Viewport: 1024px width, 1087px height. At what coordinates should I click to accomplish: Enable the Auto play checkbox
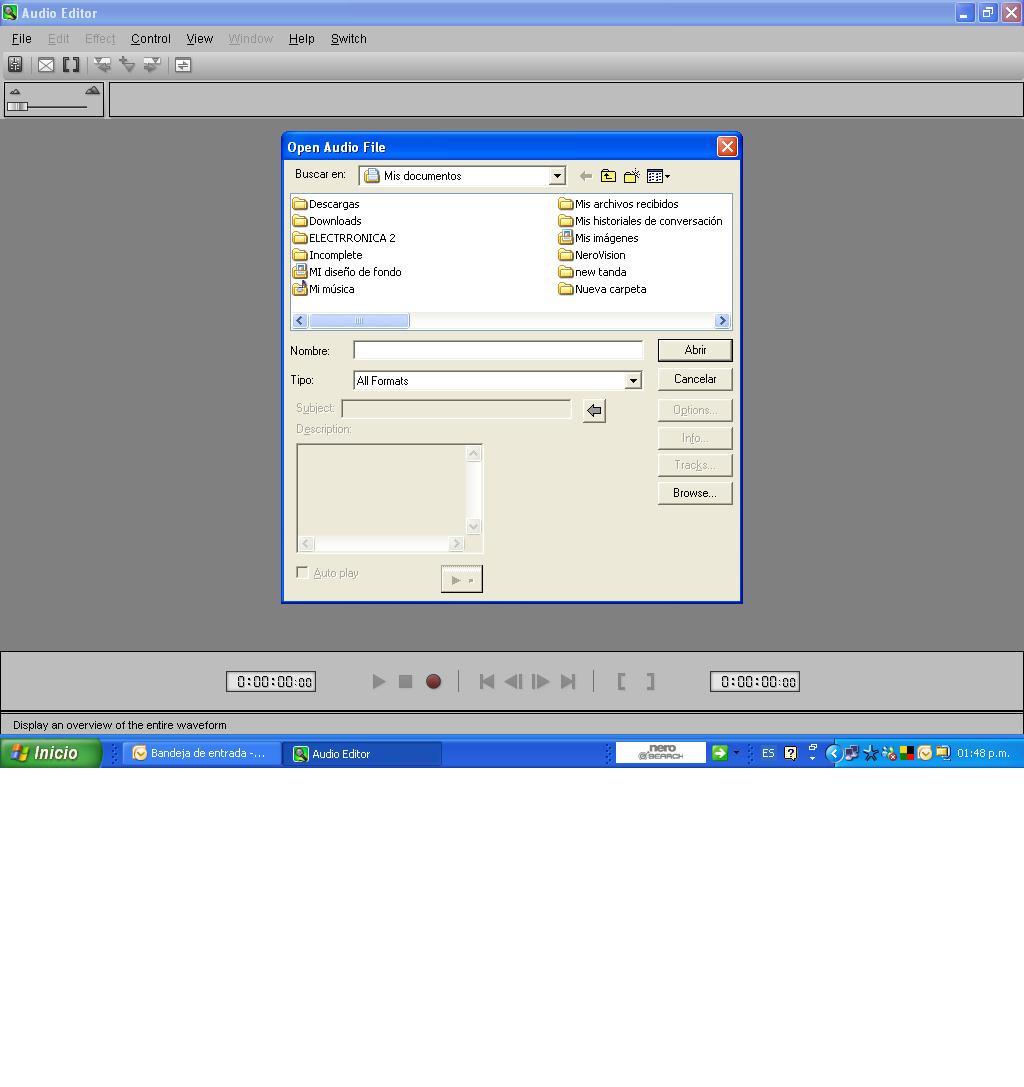(302, 572)
